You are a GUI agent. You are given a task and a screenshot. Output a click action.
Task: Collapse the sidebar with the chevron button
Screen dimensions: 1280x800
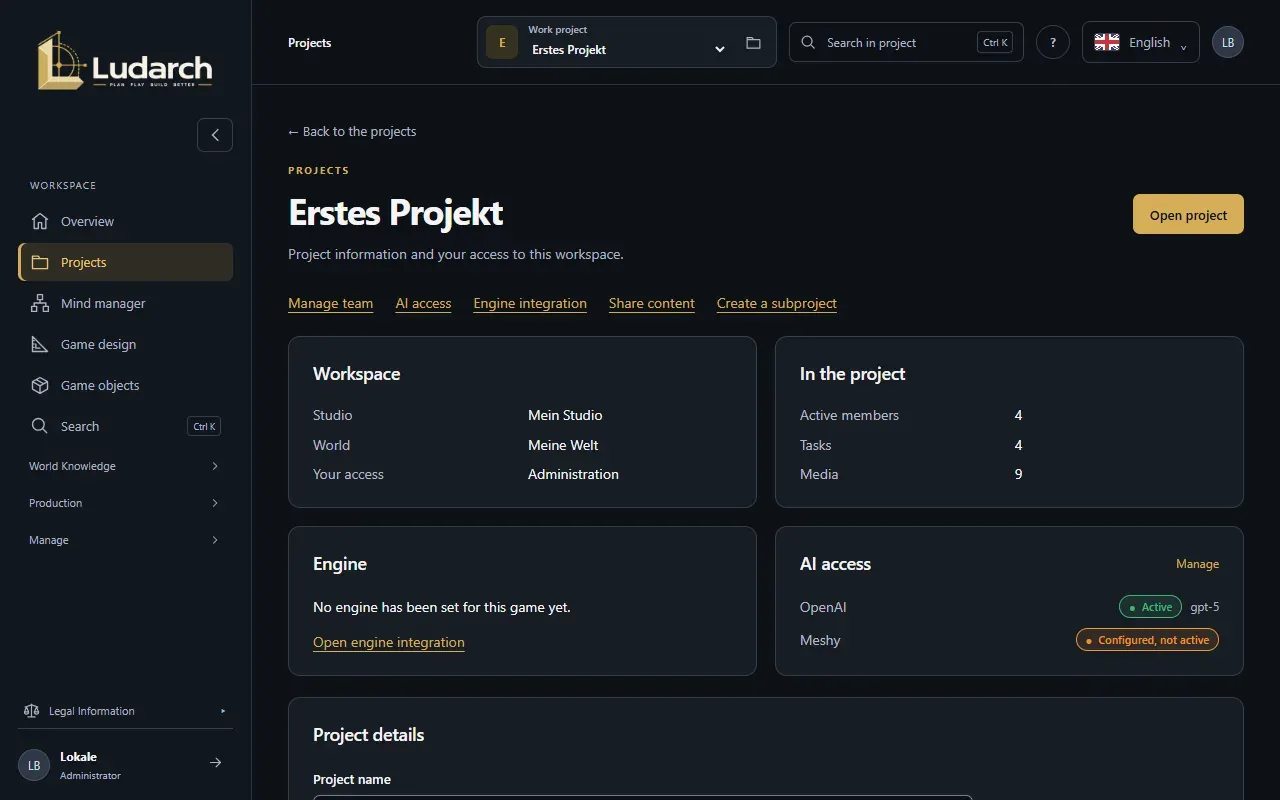pos(215,135)
